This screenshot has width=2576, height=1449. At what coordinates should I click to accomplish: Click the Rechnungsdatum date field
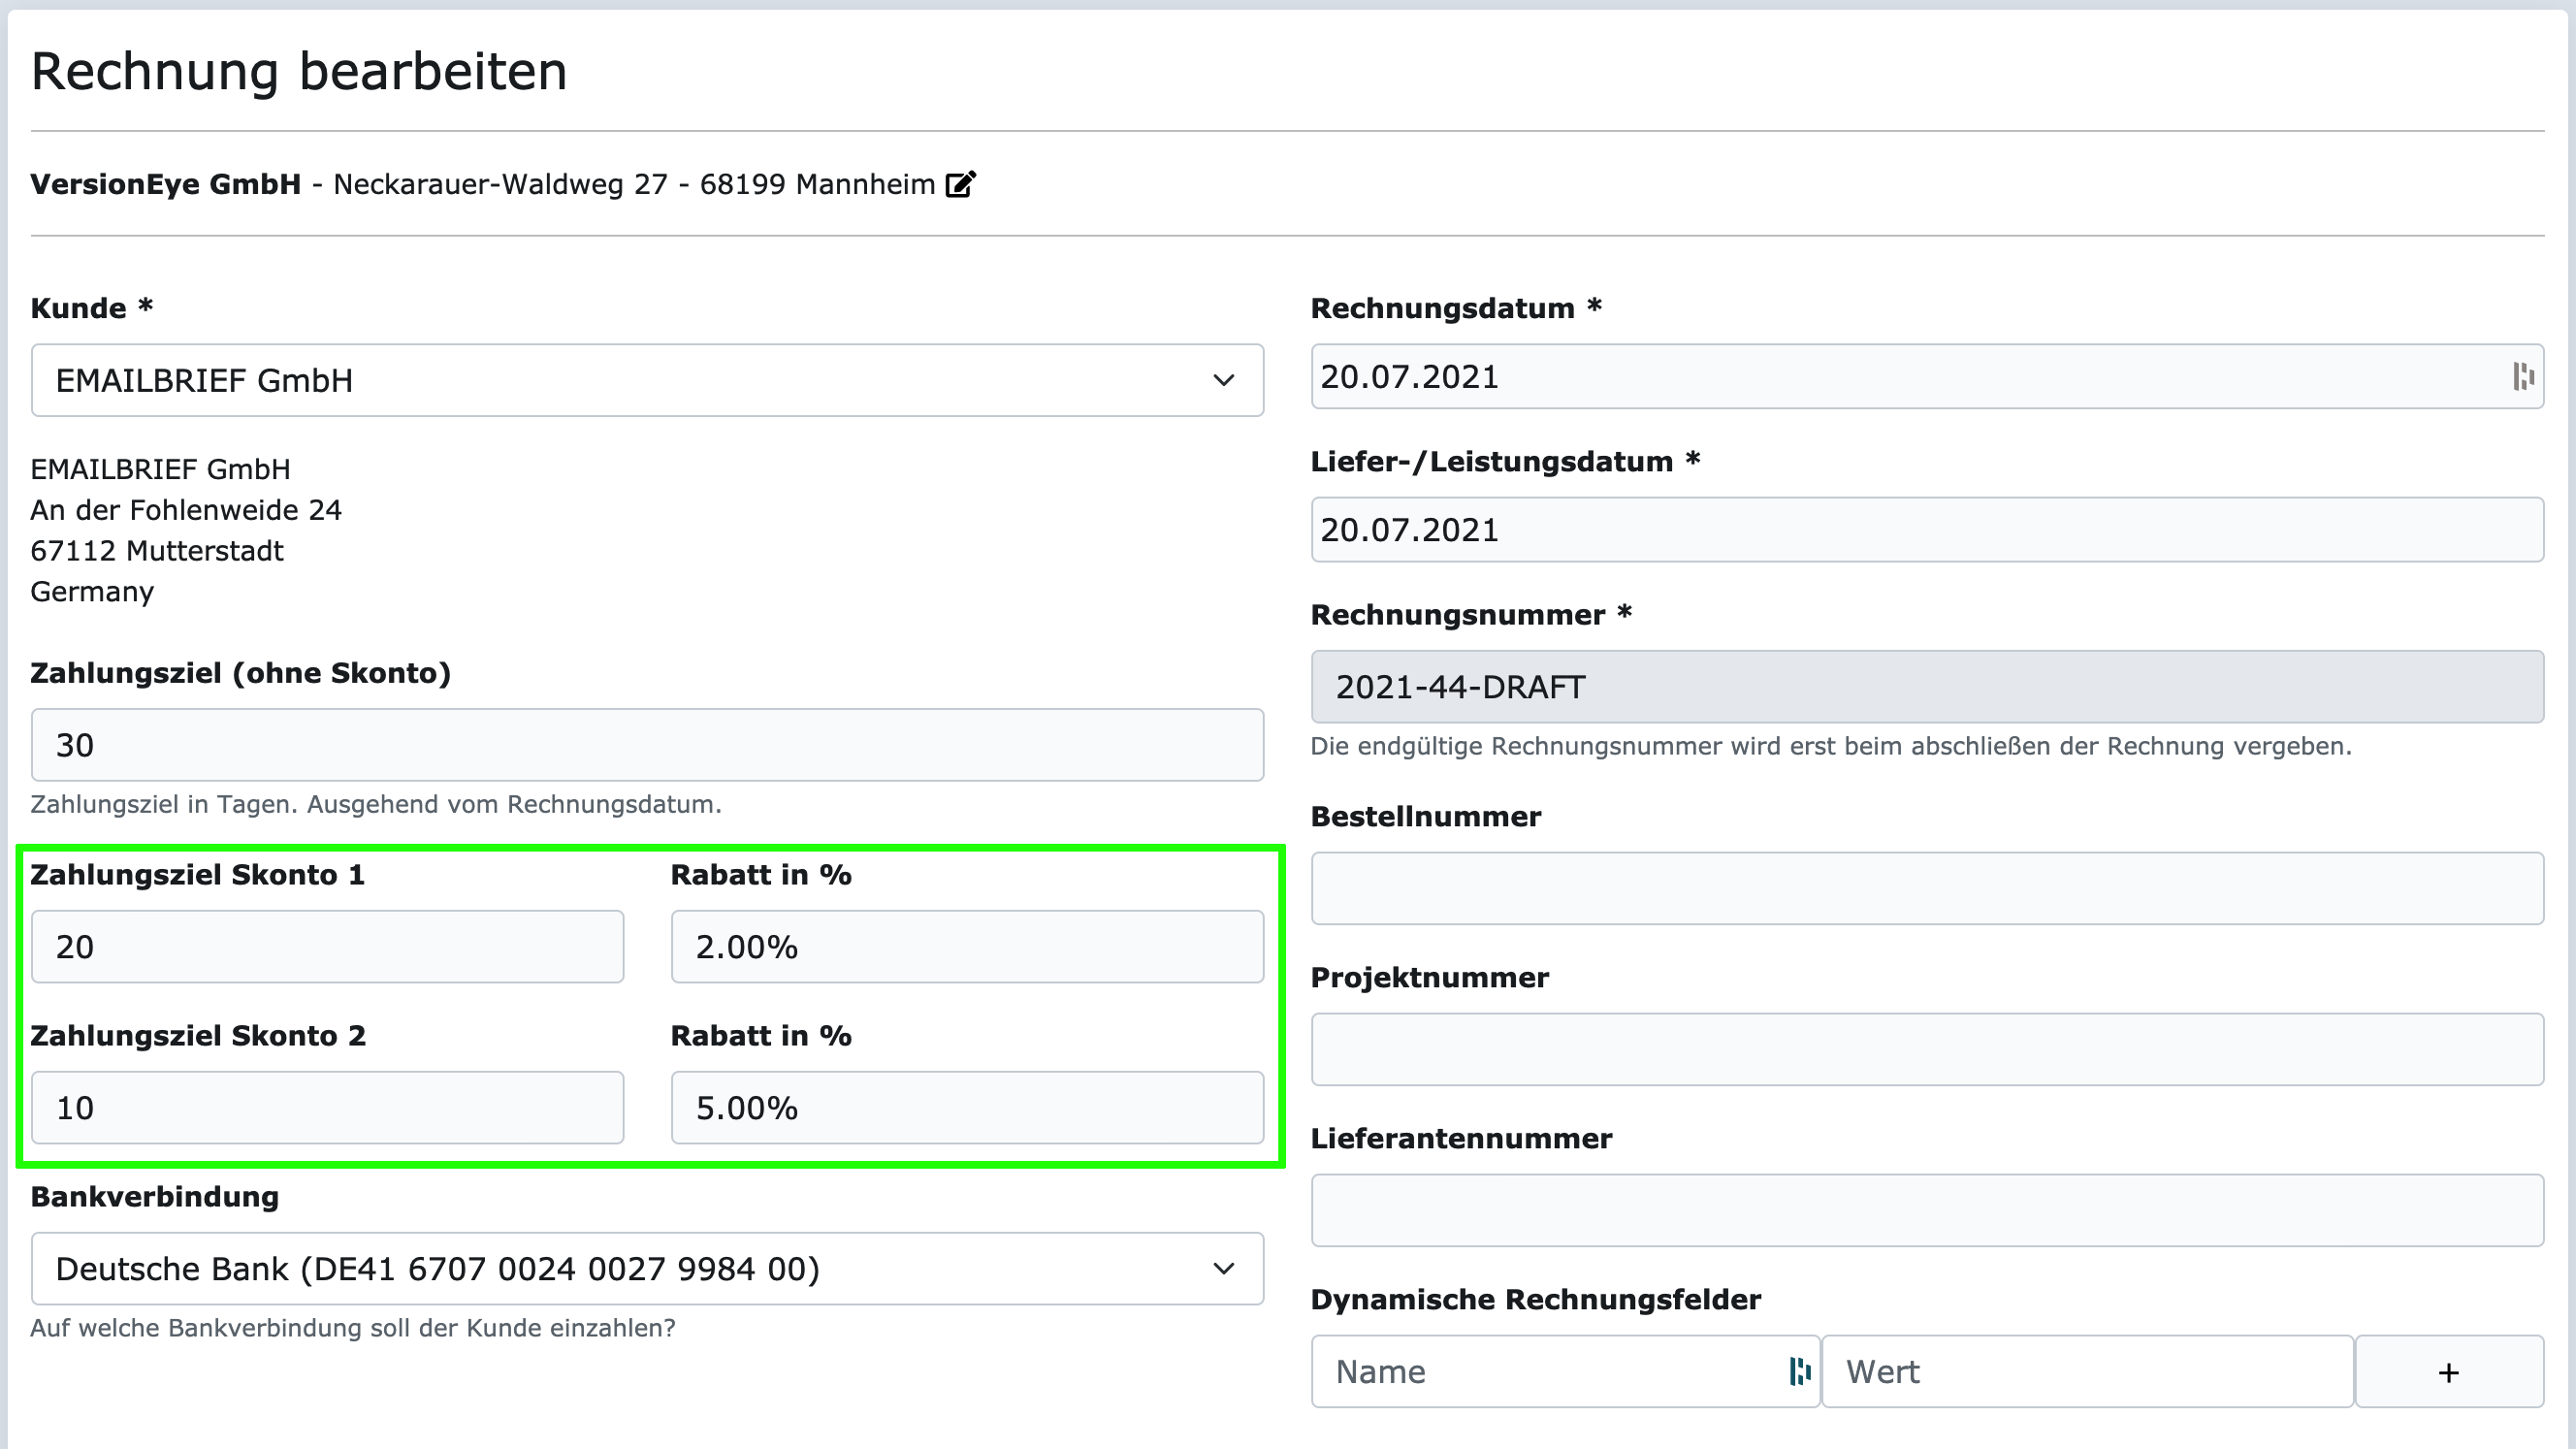point(1900,376)
